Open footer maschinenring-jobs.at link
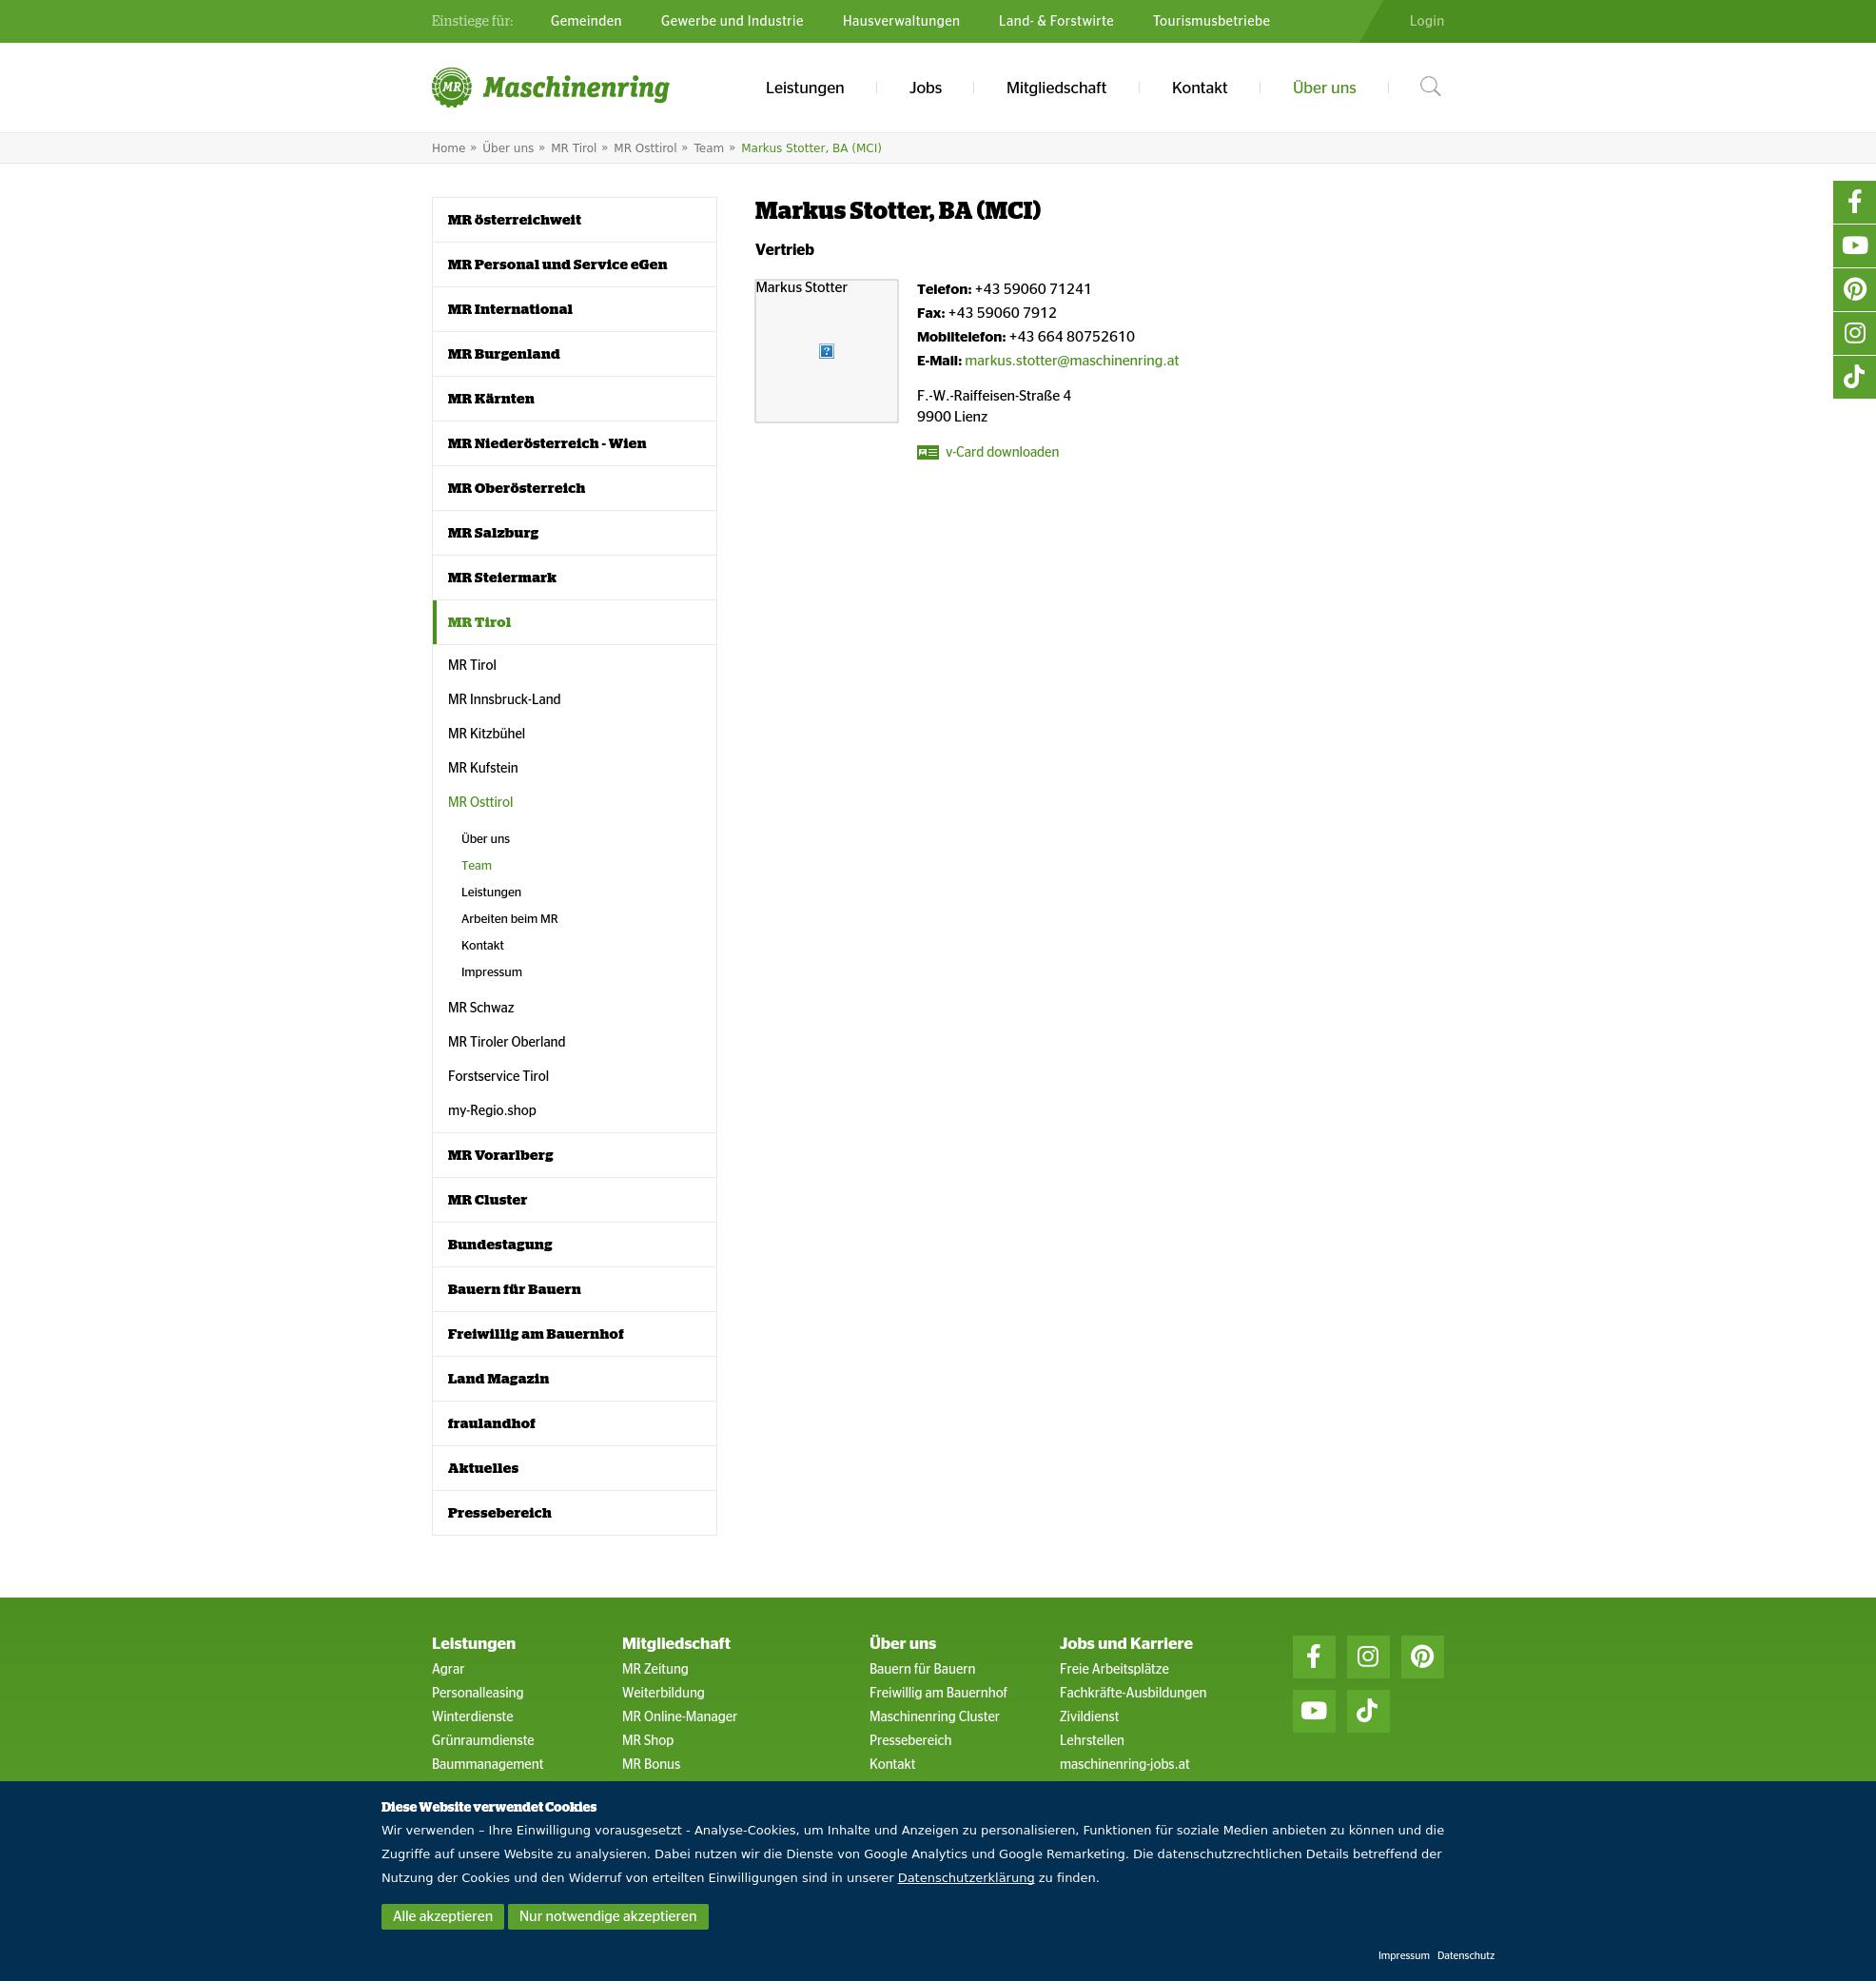The width and height of the screenshot is (1876, 1981). point(1124,1765)
